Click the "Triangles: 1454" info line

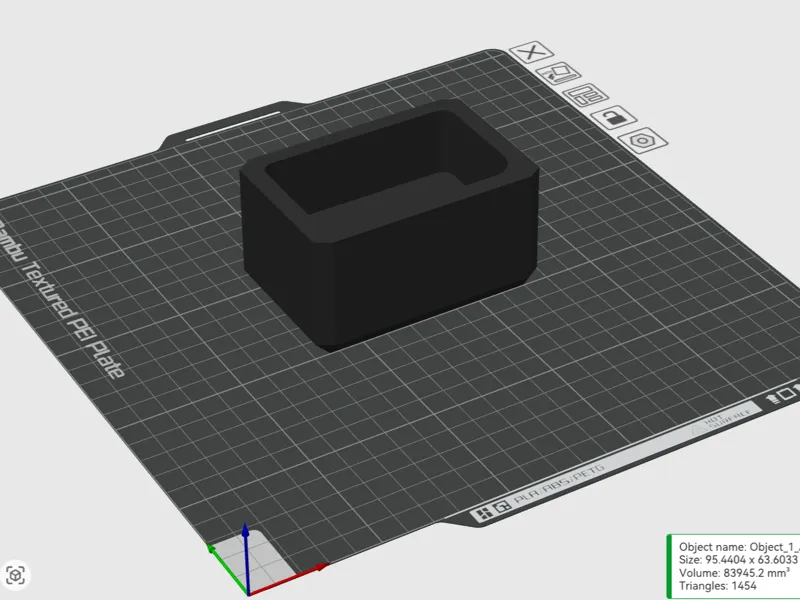(717, 586)
